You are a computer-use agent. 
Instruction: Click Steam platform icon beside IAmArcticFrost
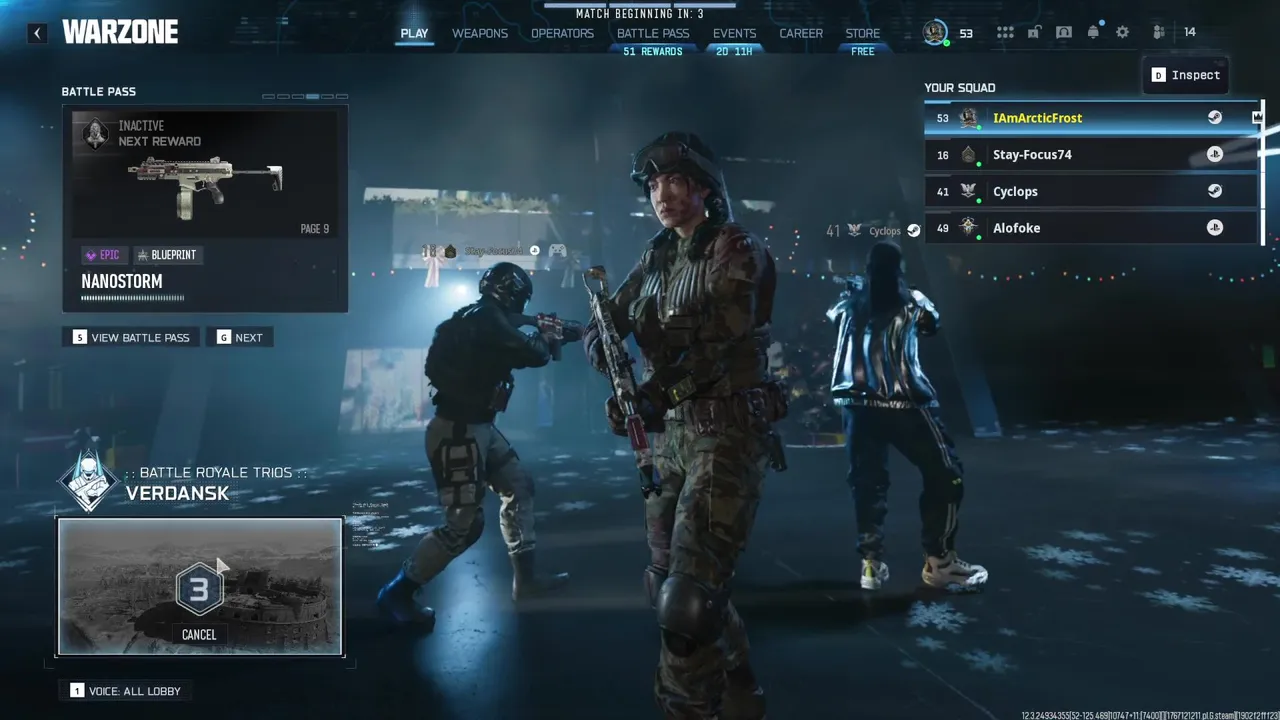click(x=1214, y=118)
